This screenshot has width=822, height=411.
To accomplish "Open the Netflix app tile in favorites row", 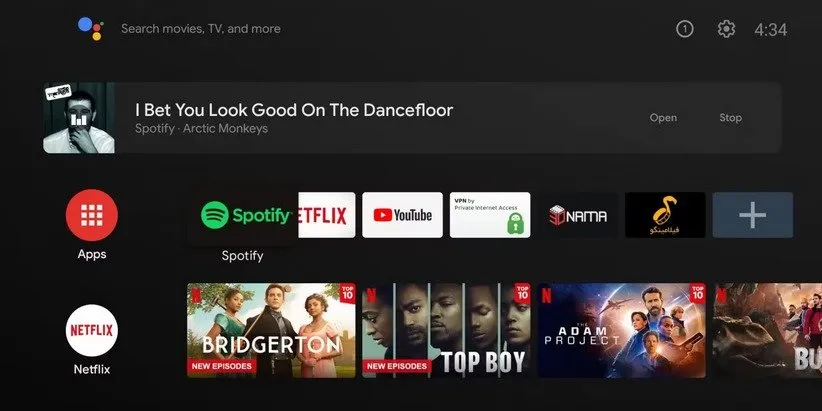I will pyautogui.click(x=326, y=215).
